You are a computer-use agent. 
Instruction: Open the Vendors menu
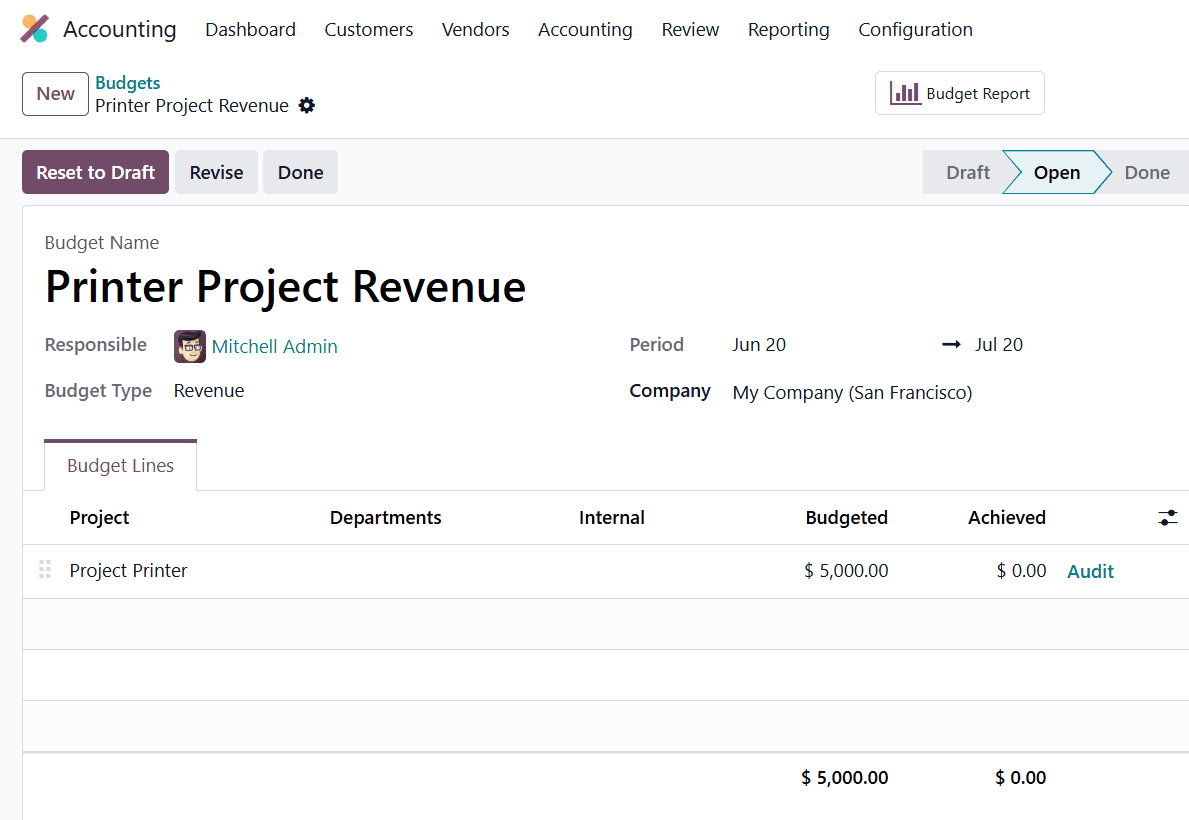pos(475,30)
